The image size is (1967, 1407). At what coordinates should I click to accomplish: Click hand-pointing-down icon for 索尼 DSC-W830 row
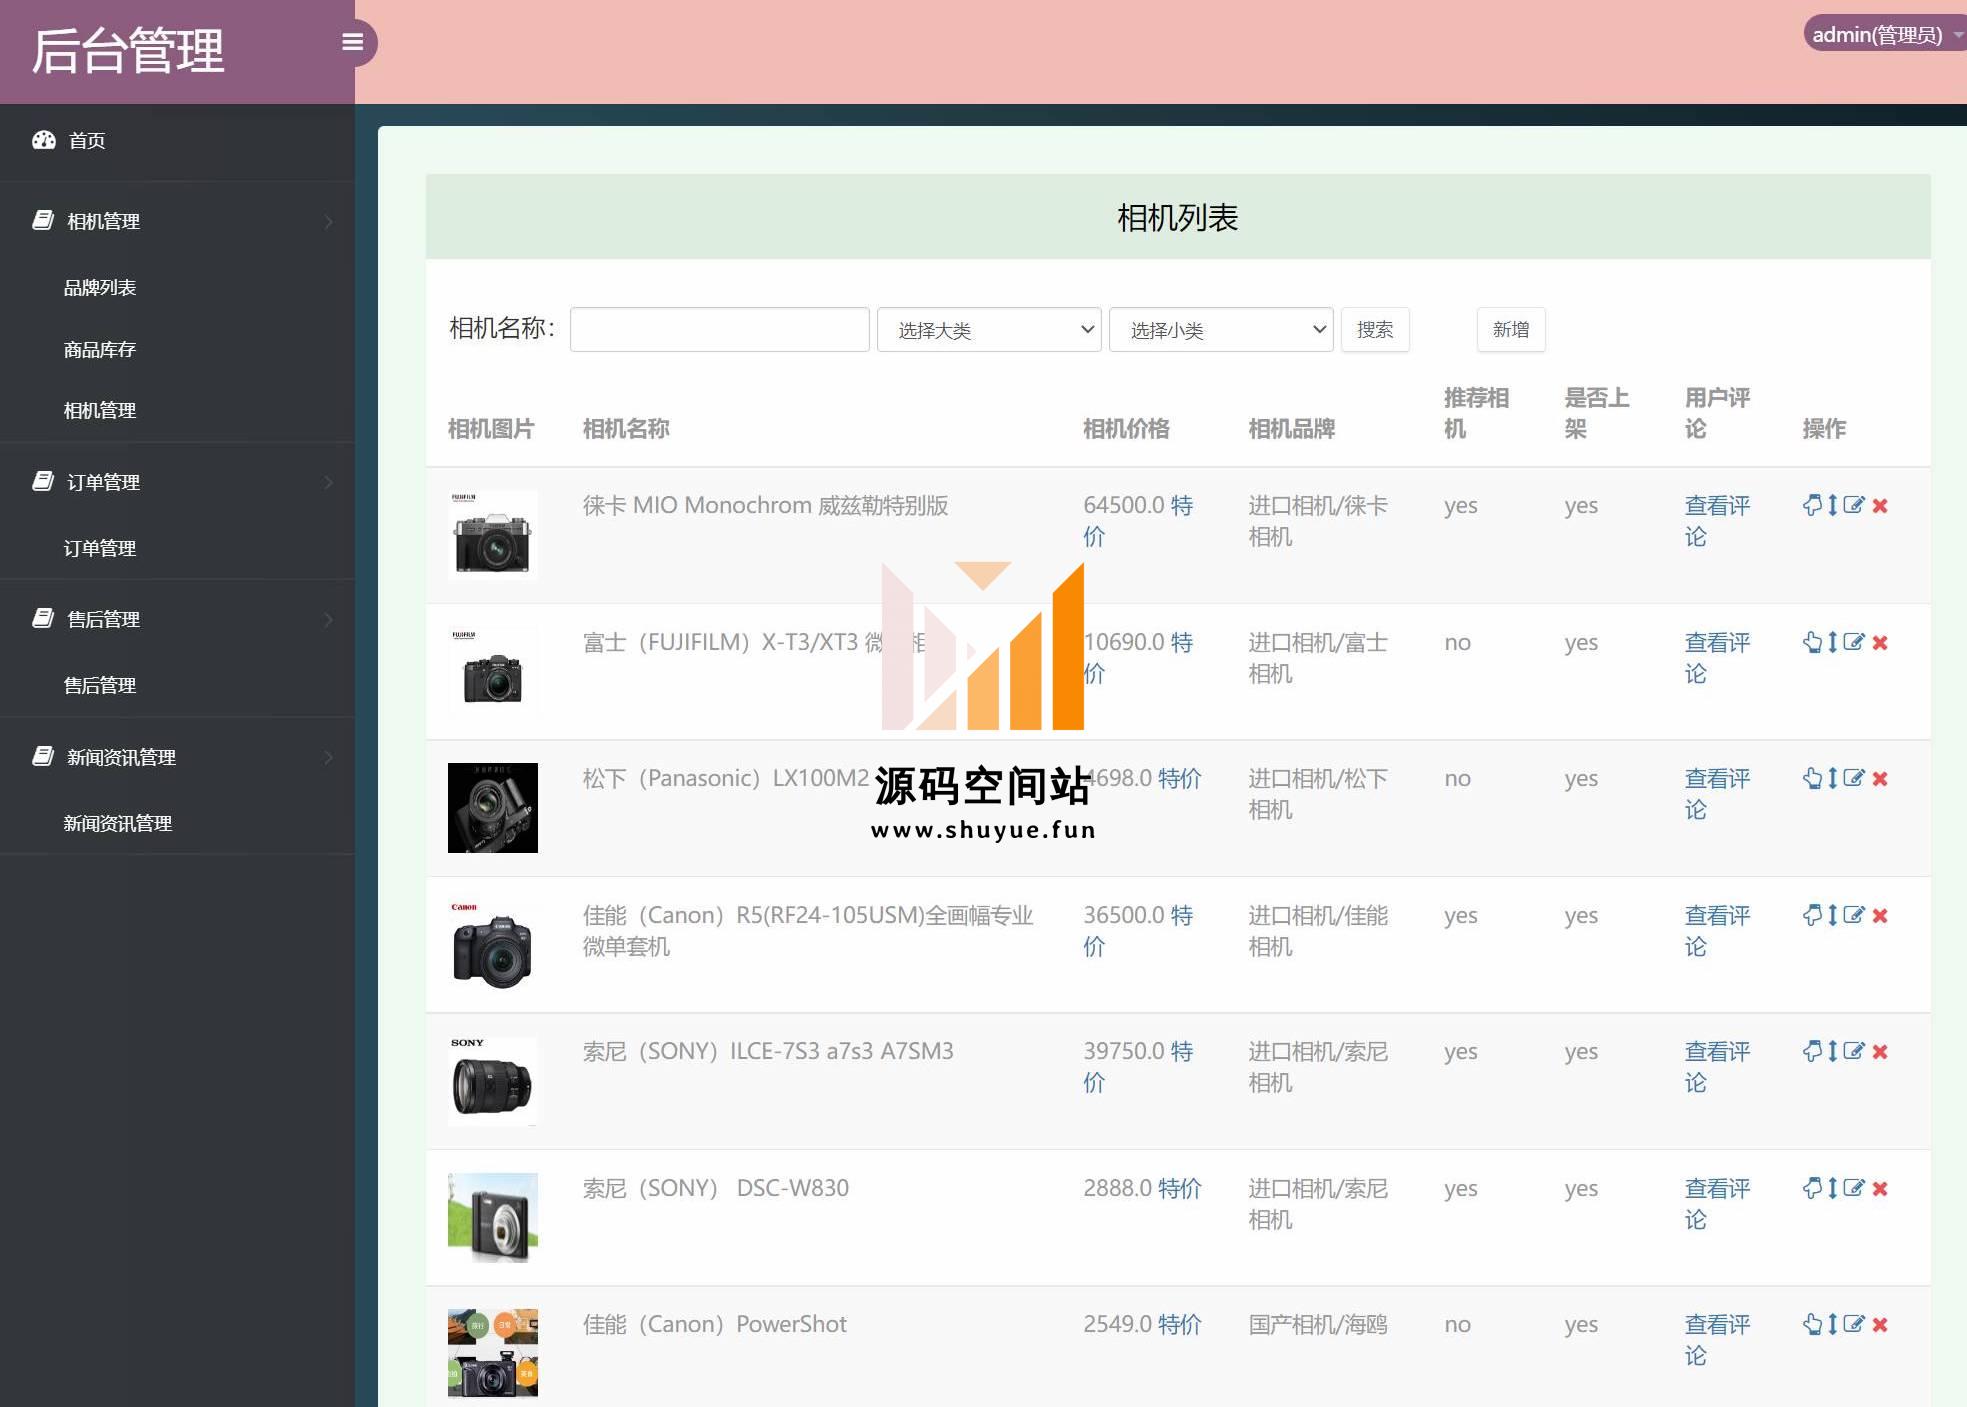(x=1812, y=1188)
